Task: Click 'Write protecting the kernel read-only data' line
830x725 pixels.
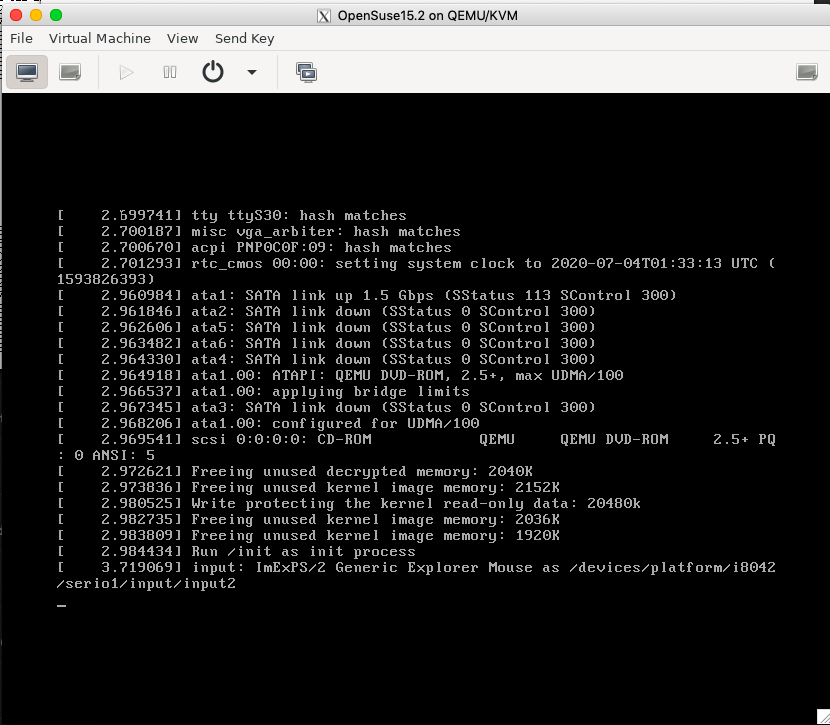Action: pos(349,503)
